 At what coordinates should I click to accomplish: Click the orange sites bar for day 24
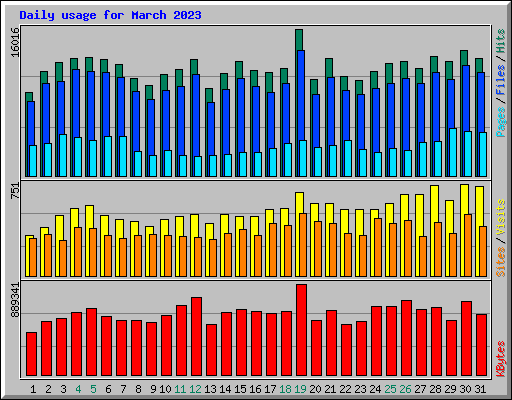pos(378,247)
